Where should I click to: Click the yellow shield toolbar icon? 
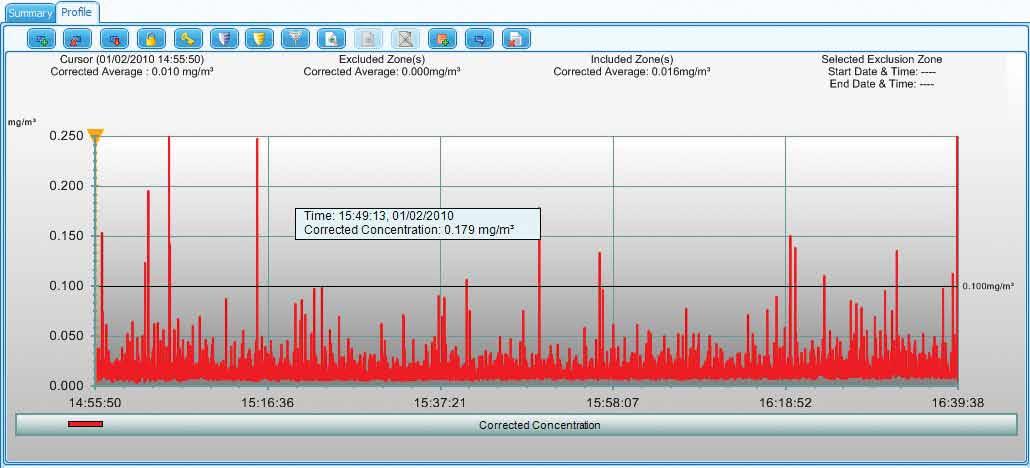pyautogui.click(x=259, y=39)
